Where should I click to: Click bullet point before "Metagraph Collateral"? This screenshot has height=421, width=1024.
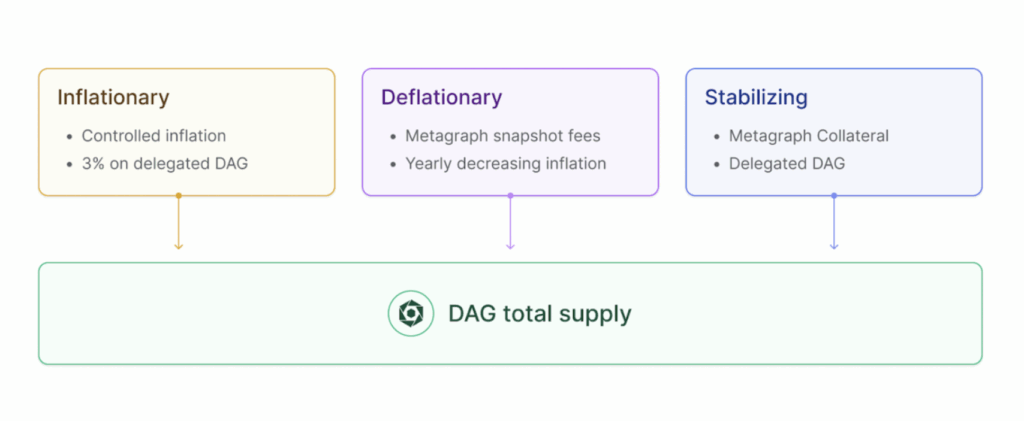point(716,137)
